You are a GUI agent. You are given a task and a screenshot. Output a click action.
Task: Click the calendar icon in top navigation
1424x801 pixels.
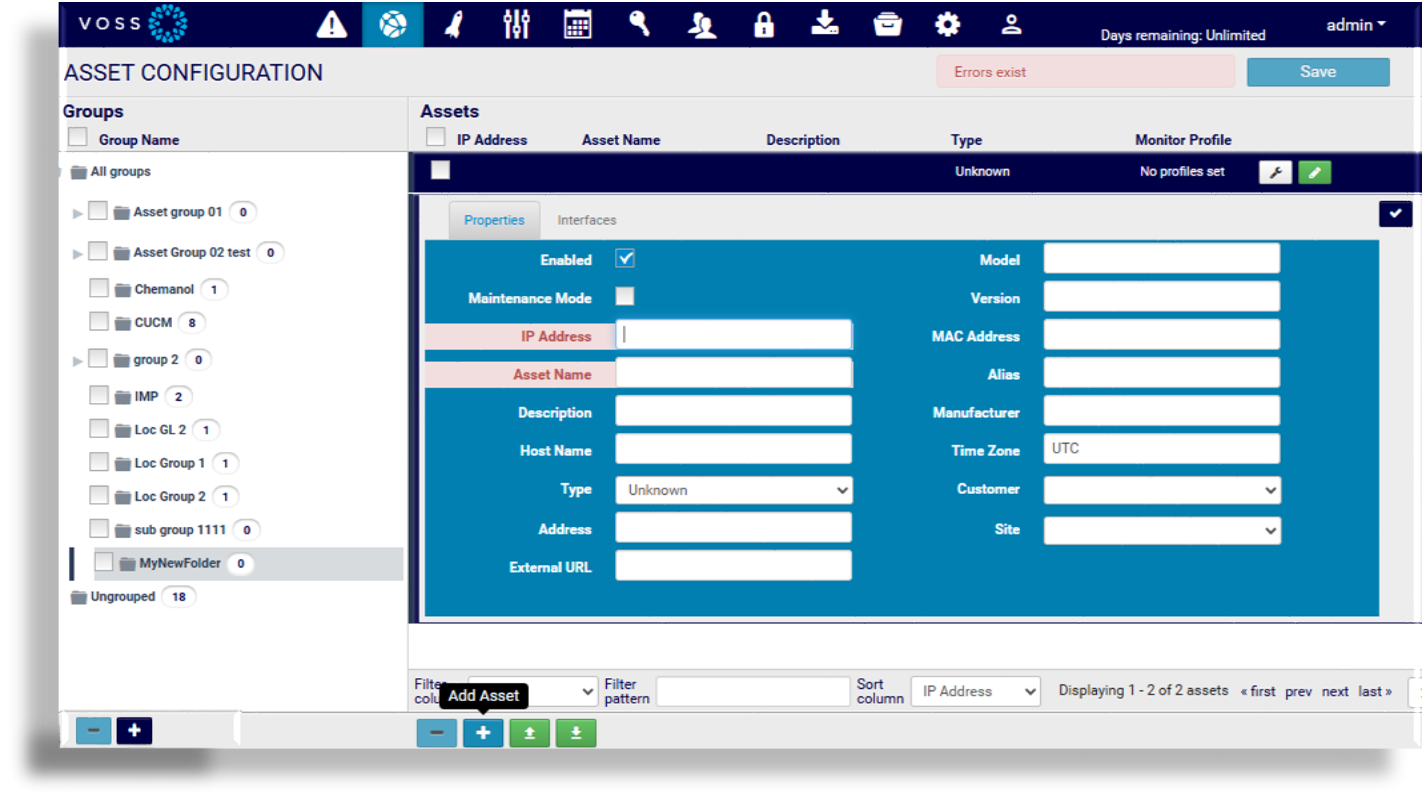pyautogui.click(x=577, y=24)
